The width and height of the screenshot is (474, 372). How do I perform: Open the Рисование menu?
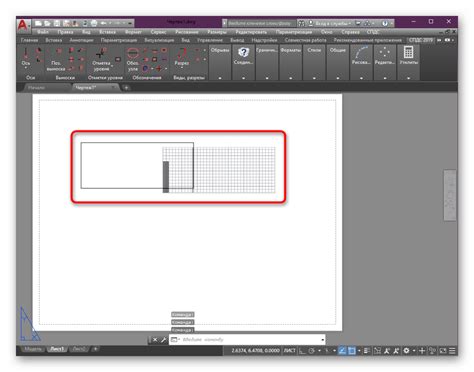[x=187, y=32]
